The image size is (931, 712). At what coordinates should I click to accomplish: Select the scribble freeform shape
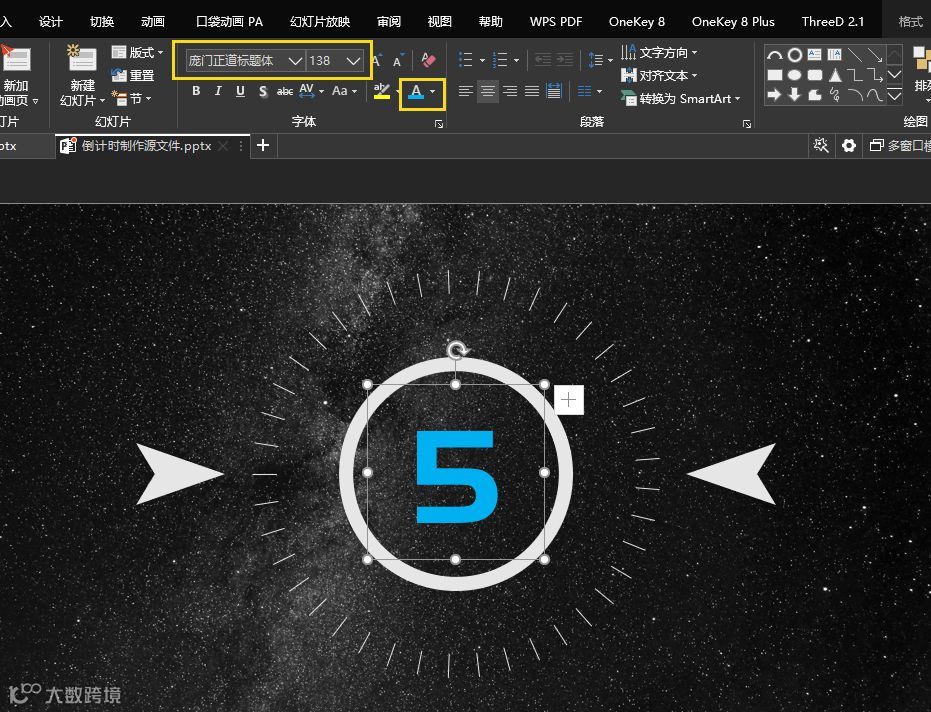click(x=835, y=94)
